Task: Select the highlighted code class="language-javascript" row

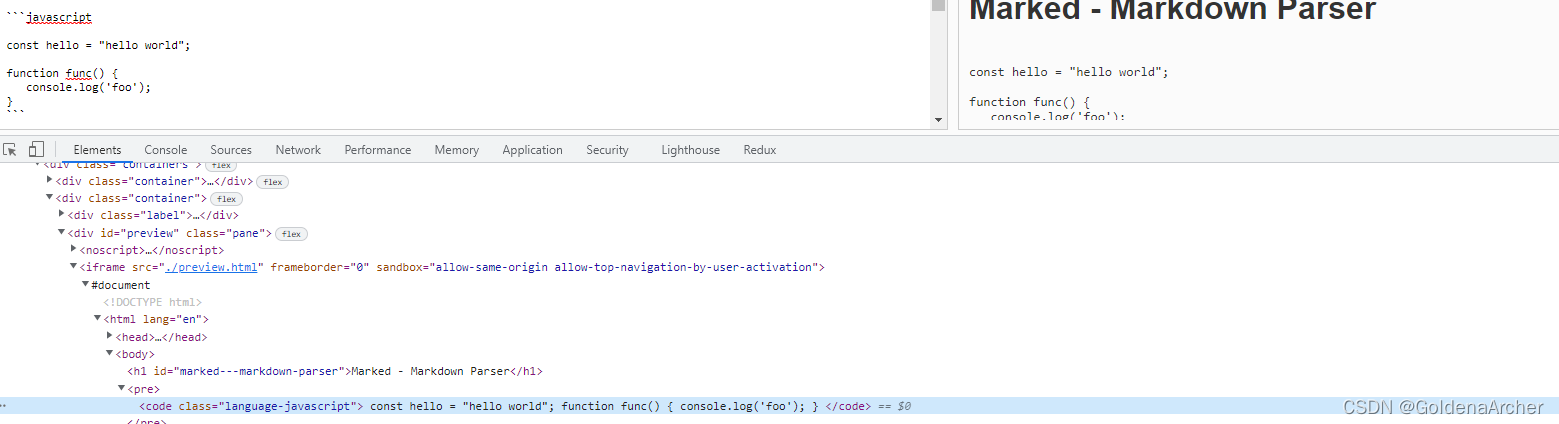Action: click(x=779, y=406)
